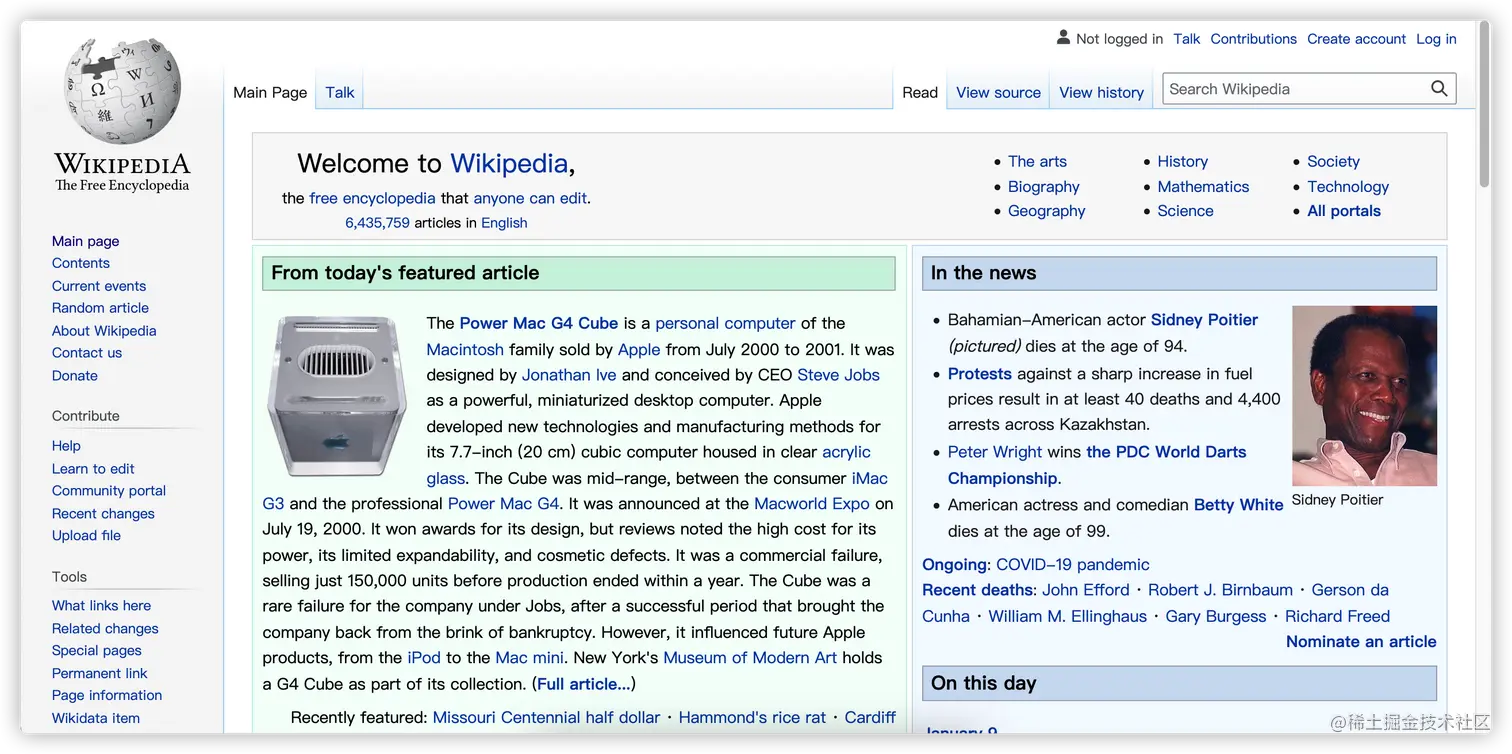Click the user icon beside Not logged in

tap(1063, 38)
